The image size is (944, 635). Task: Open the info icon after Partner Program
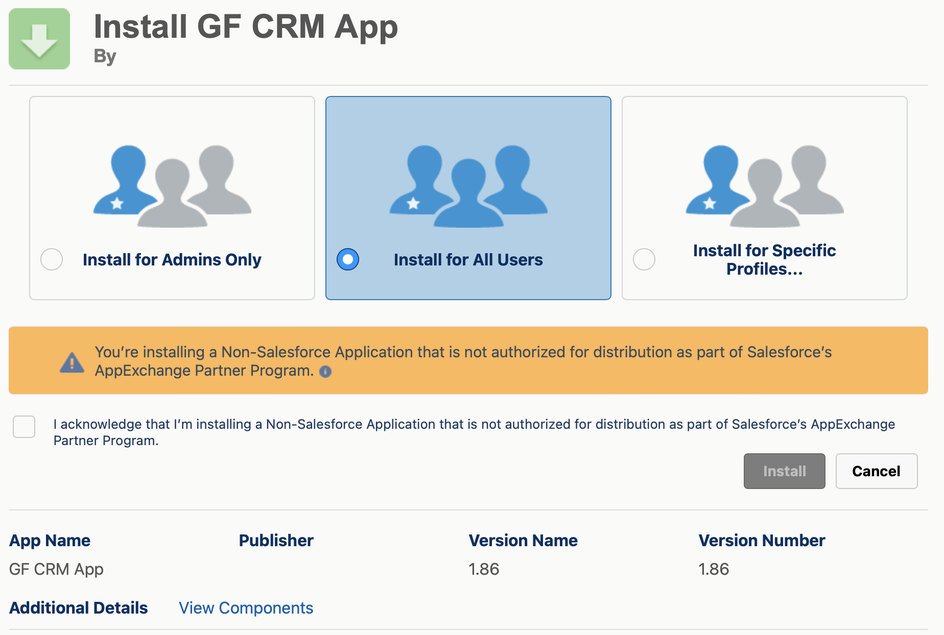(325, 372)
